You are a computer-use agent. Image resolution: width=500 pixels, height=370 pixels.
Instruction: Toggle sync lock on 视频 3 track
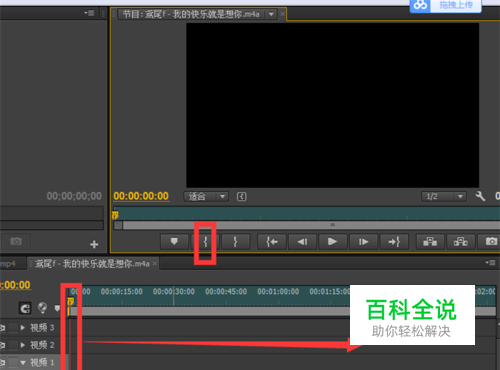pos(13,328)
